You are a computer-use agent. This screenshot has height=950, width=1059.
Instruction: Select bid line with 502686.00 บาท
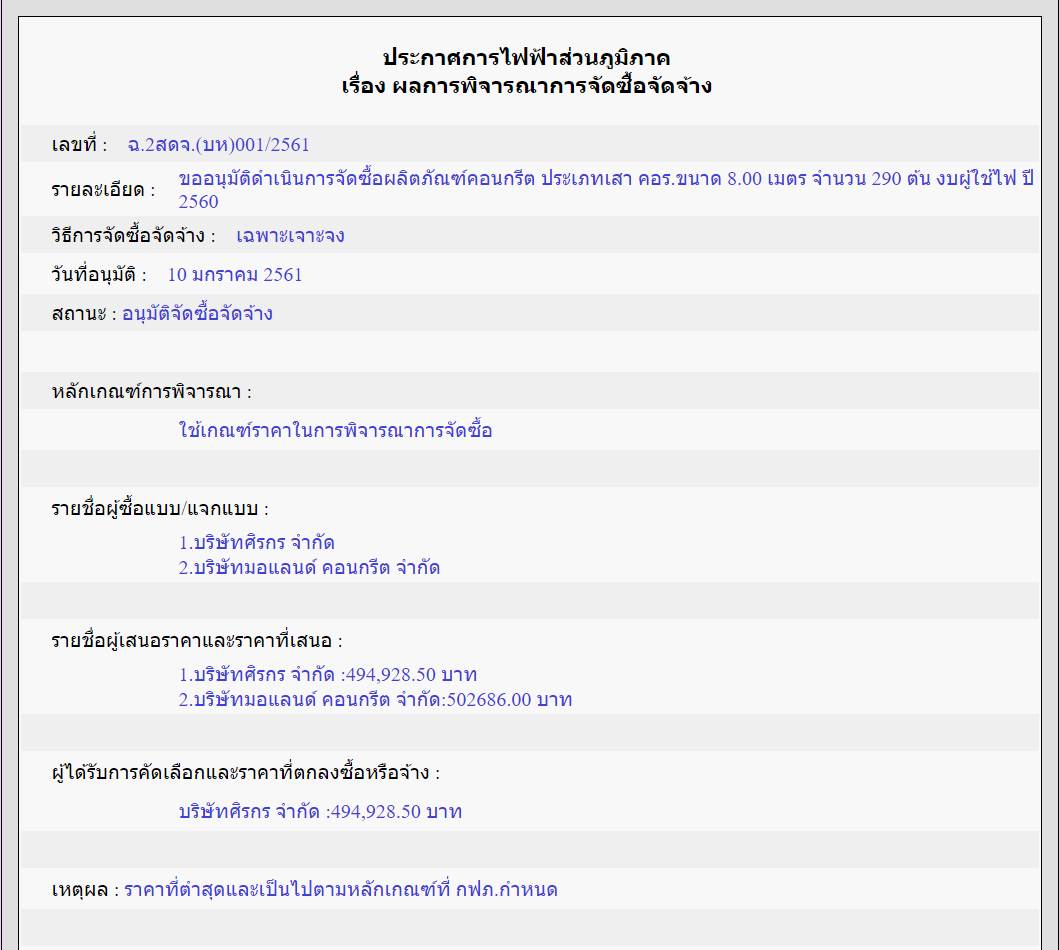point(375,700)
